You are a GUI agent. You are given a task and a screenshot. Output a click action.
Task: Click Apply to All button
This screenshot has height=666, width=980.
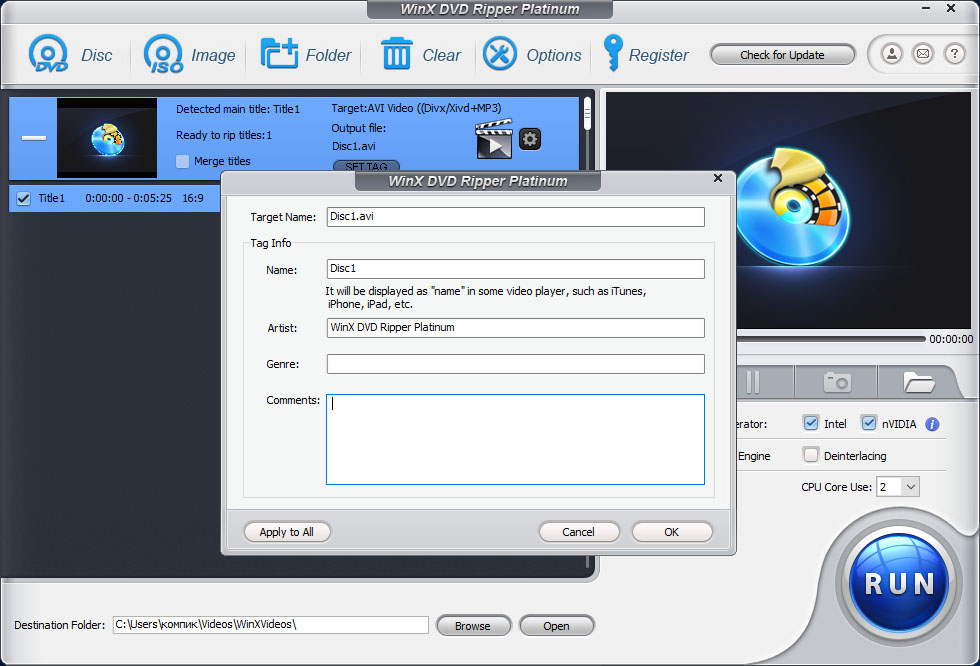(x=286, y=532)
